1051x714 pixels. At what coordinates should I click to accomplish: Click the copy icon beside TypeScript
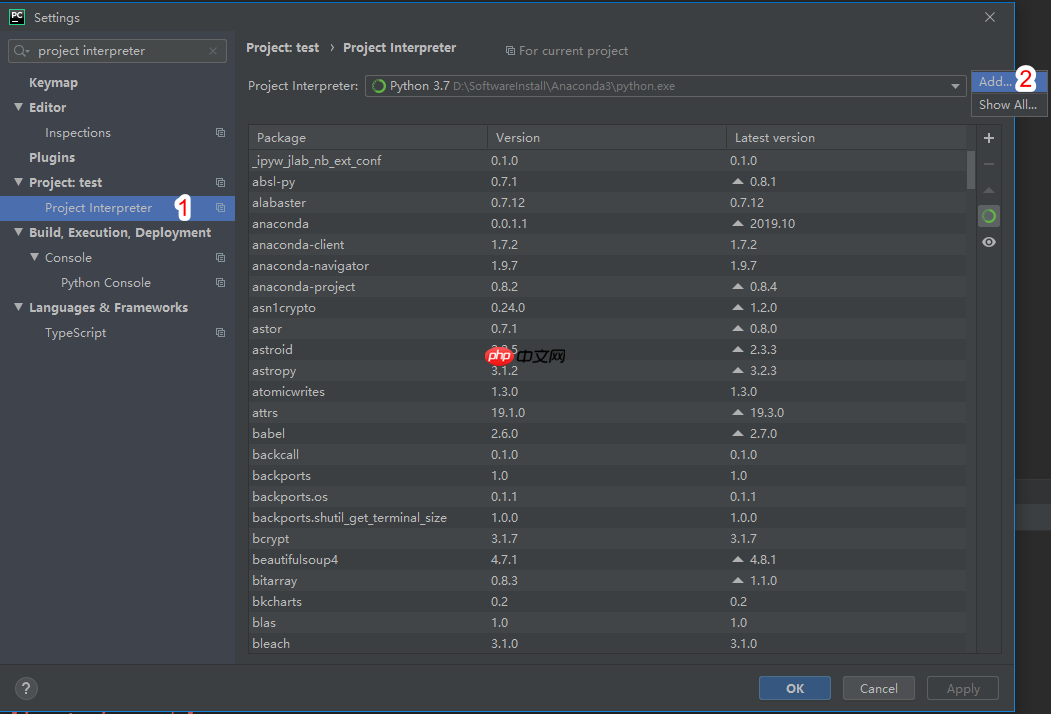220,333
